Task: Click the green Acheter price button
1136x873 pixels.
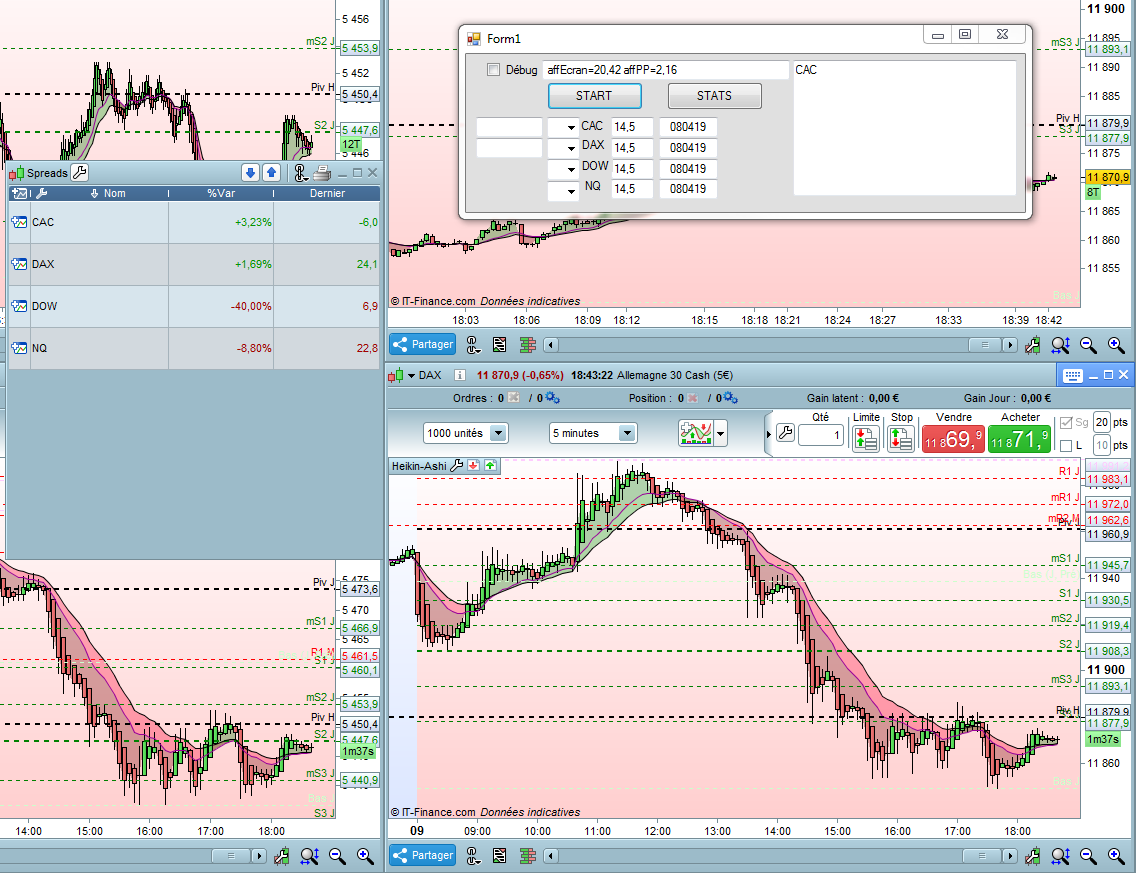Action: point(1019,439)
